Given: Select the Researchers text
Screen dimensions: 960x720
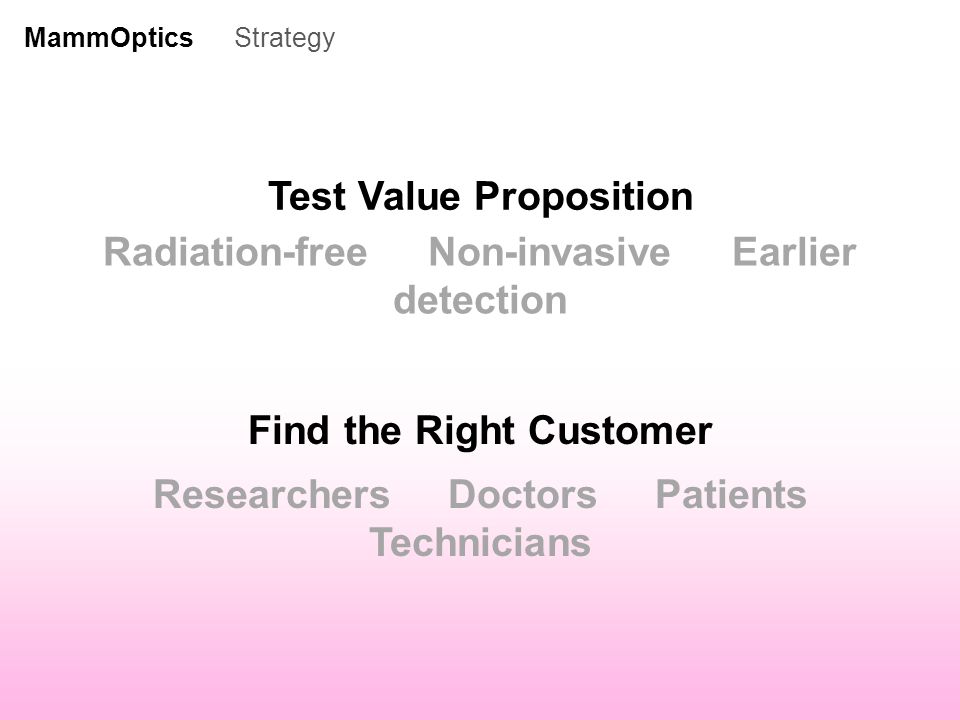Looking at the screenshot, I should coord(272,494).
